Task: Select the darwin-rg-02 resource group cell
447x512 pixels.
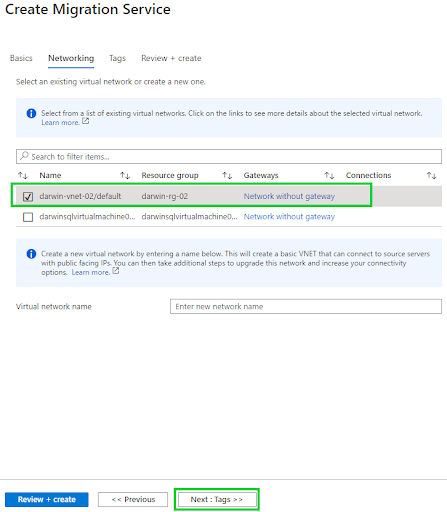Action: (x=165, y=196)
